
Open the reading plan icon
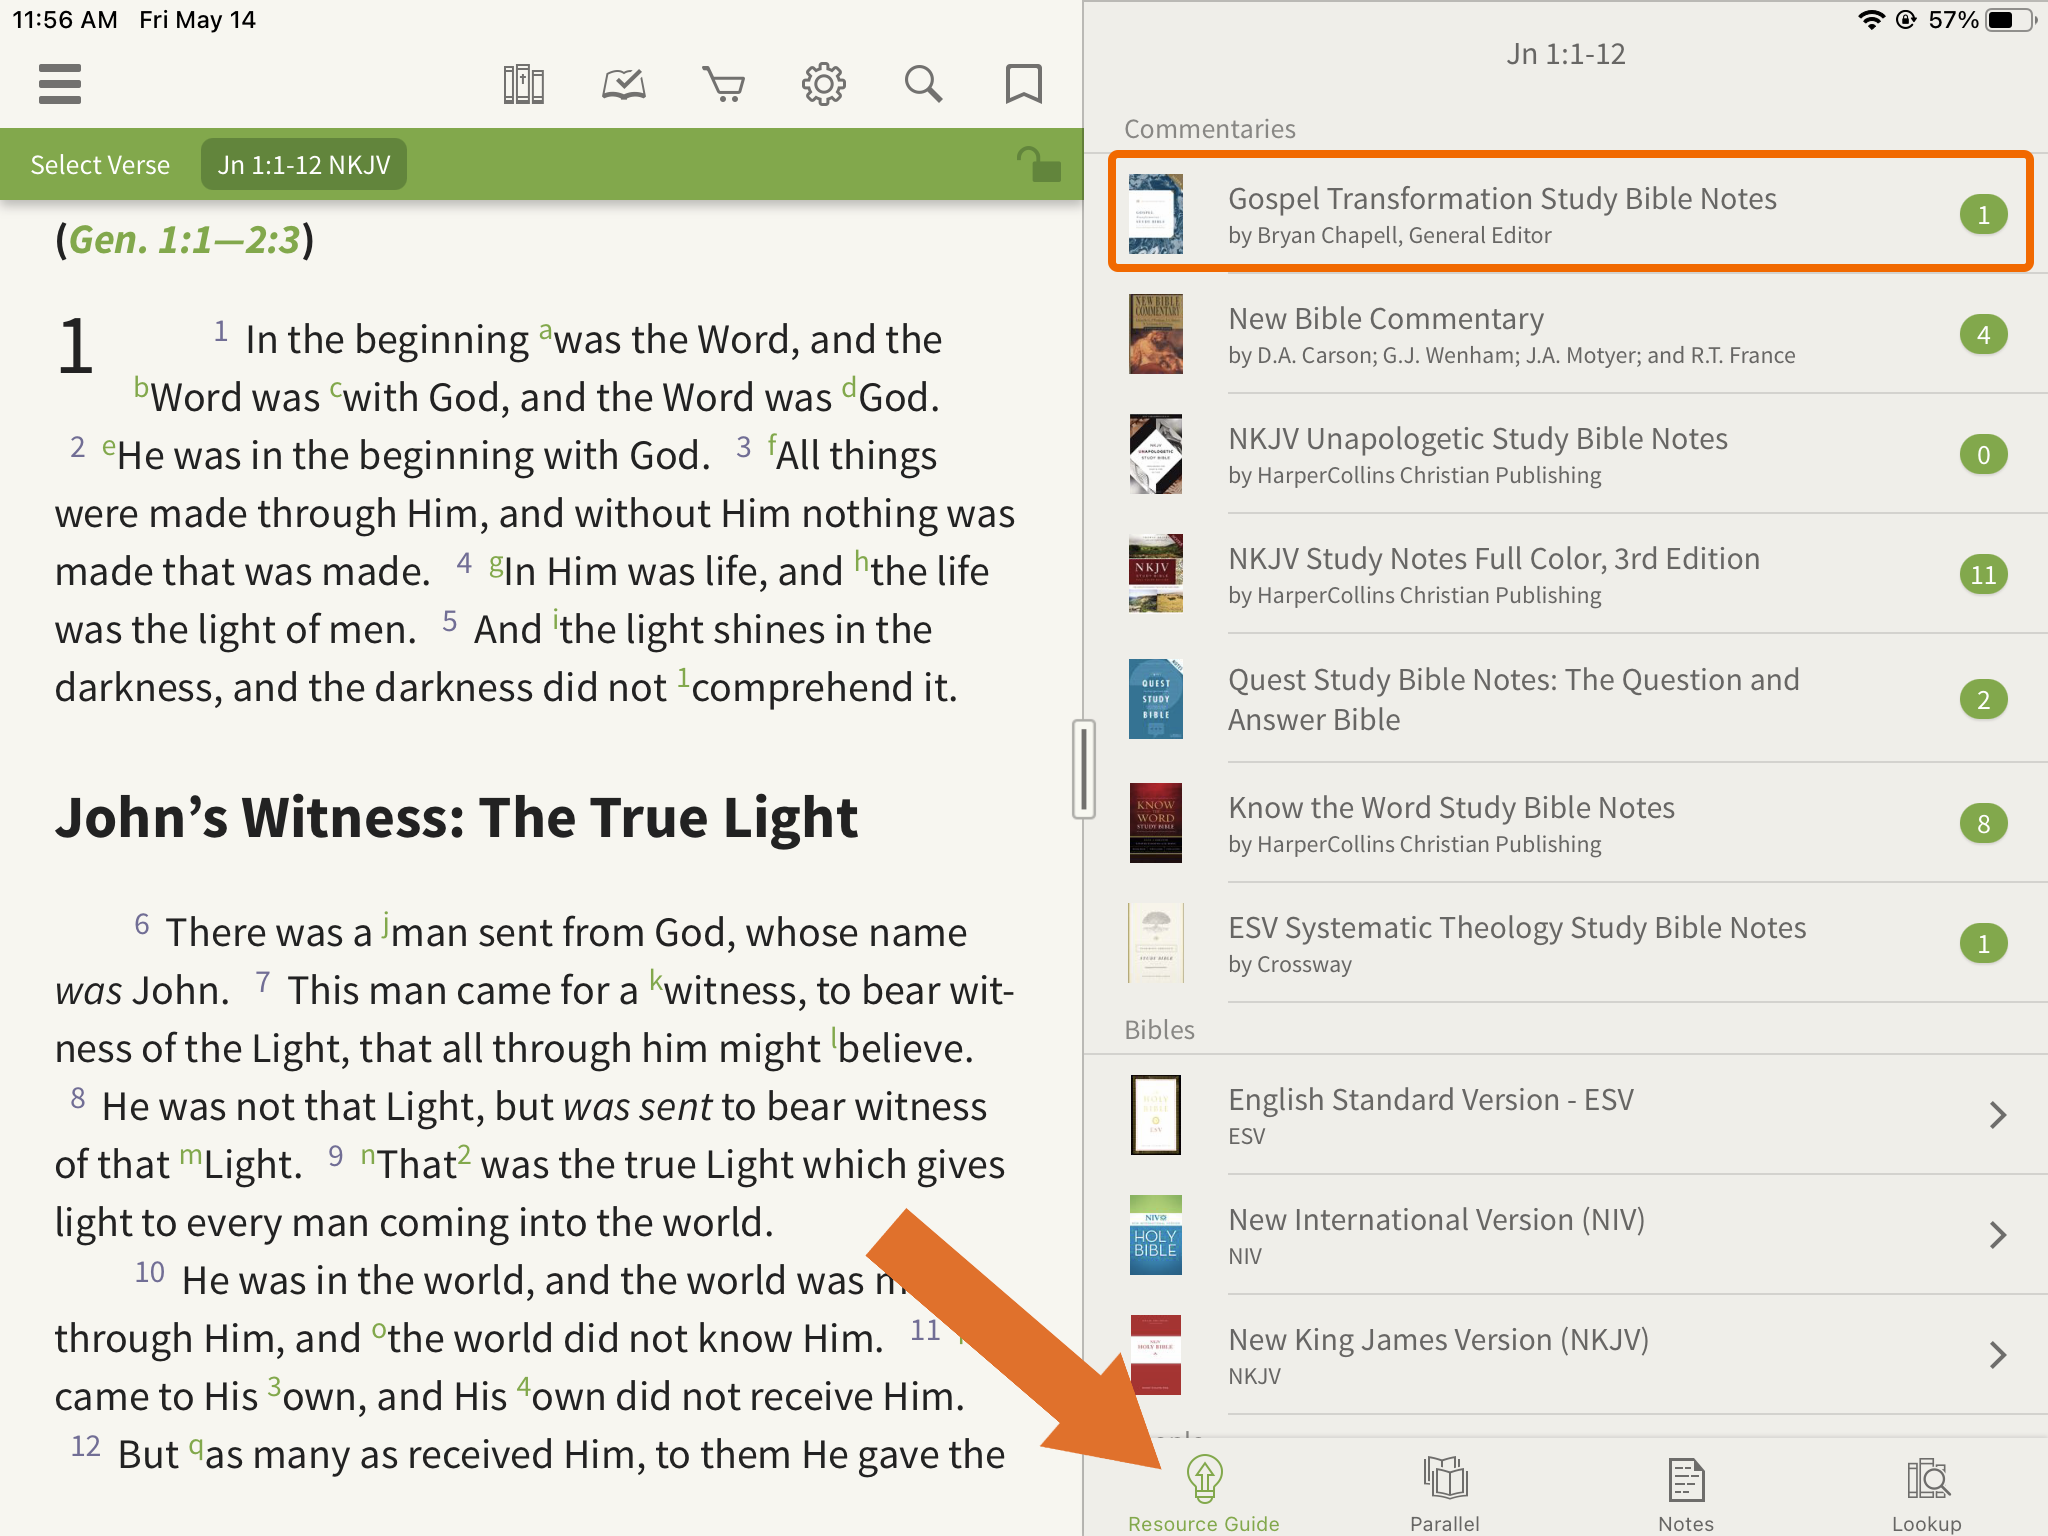(623, 84)
